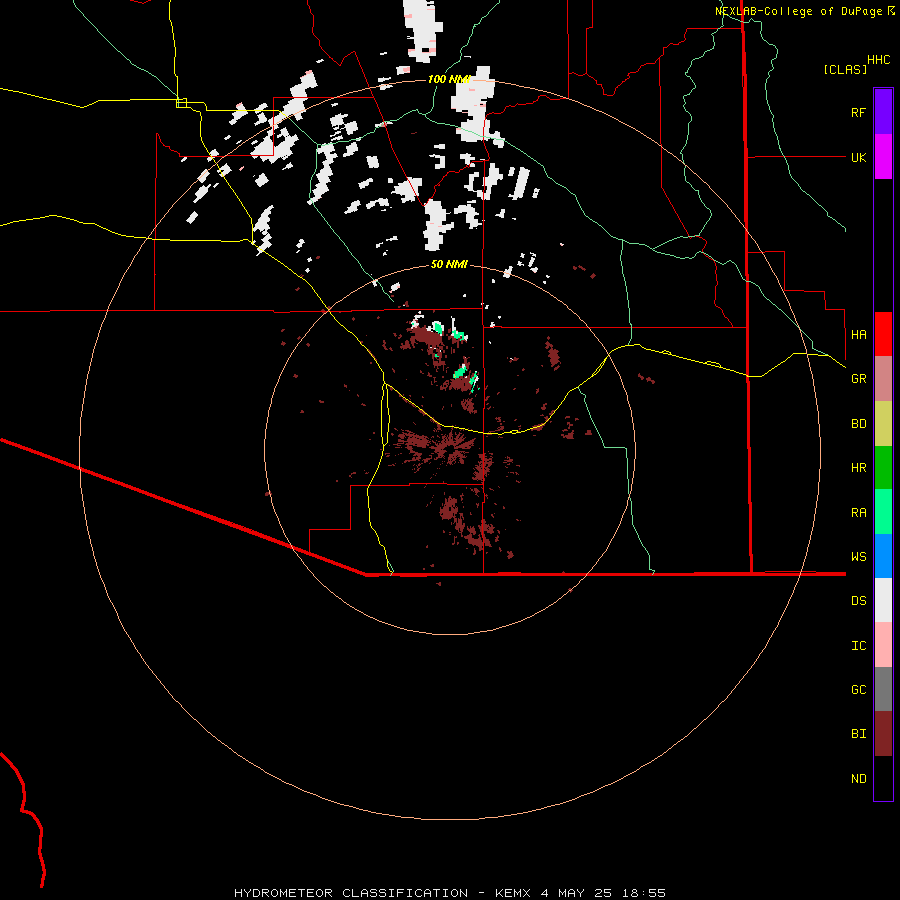The width and height of the screenshot is (900, 900).
Task: Click the ND black legend swatch
Action: pos(883,778)
